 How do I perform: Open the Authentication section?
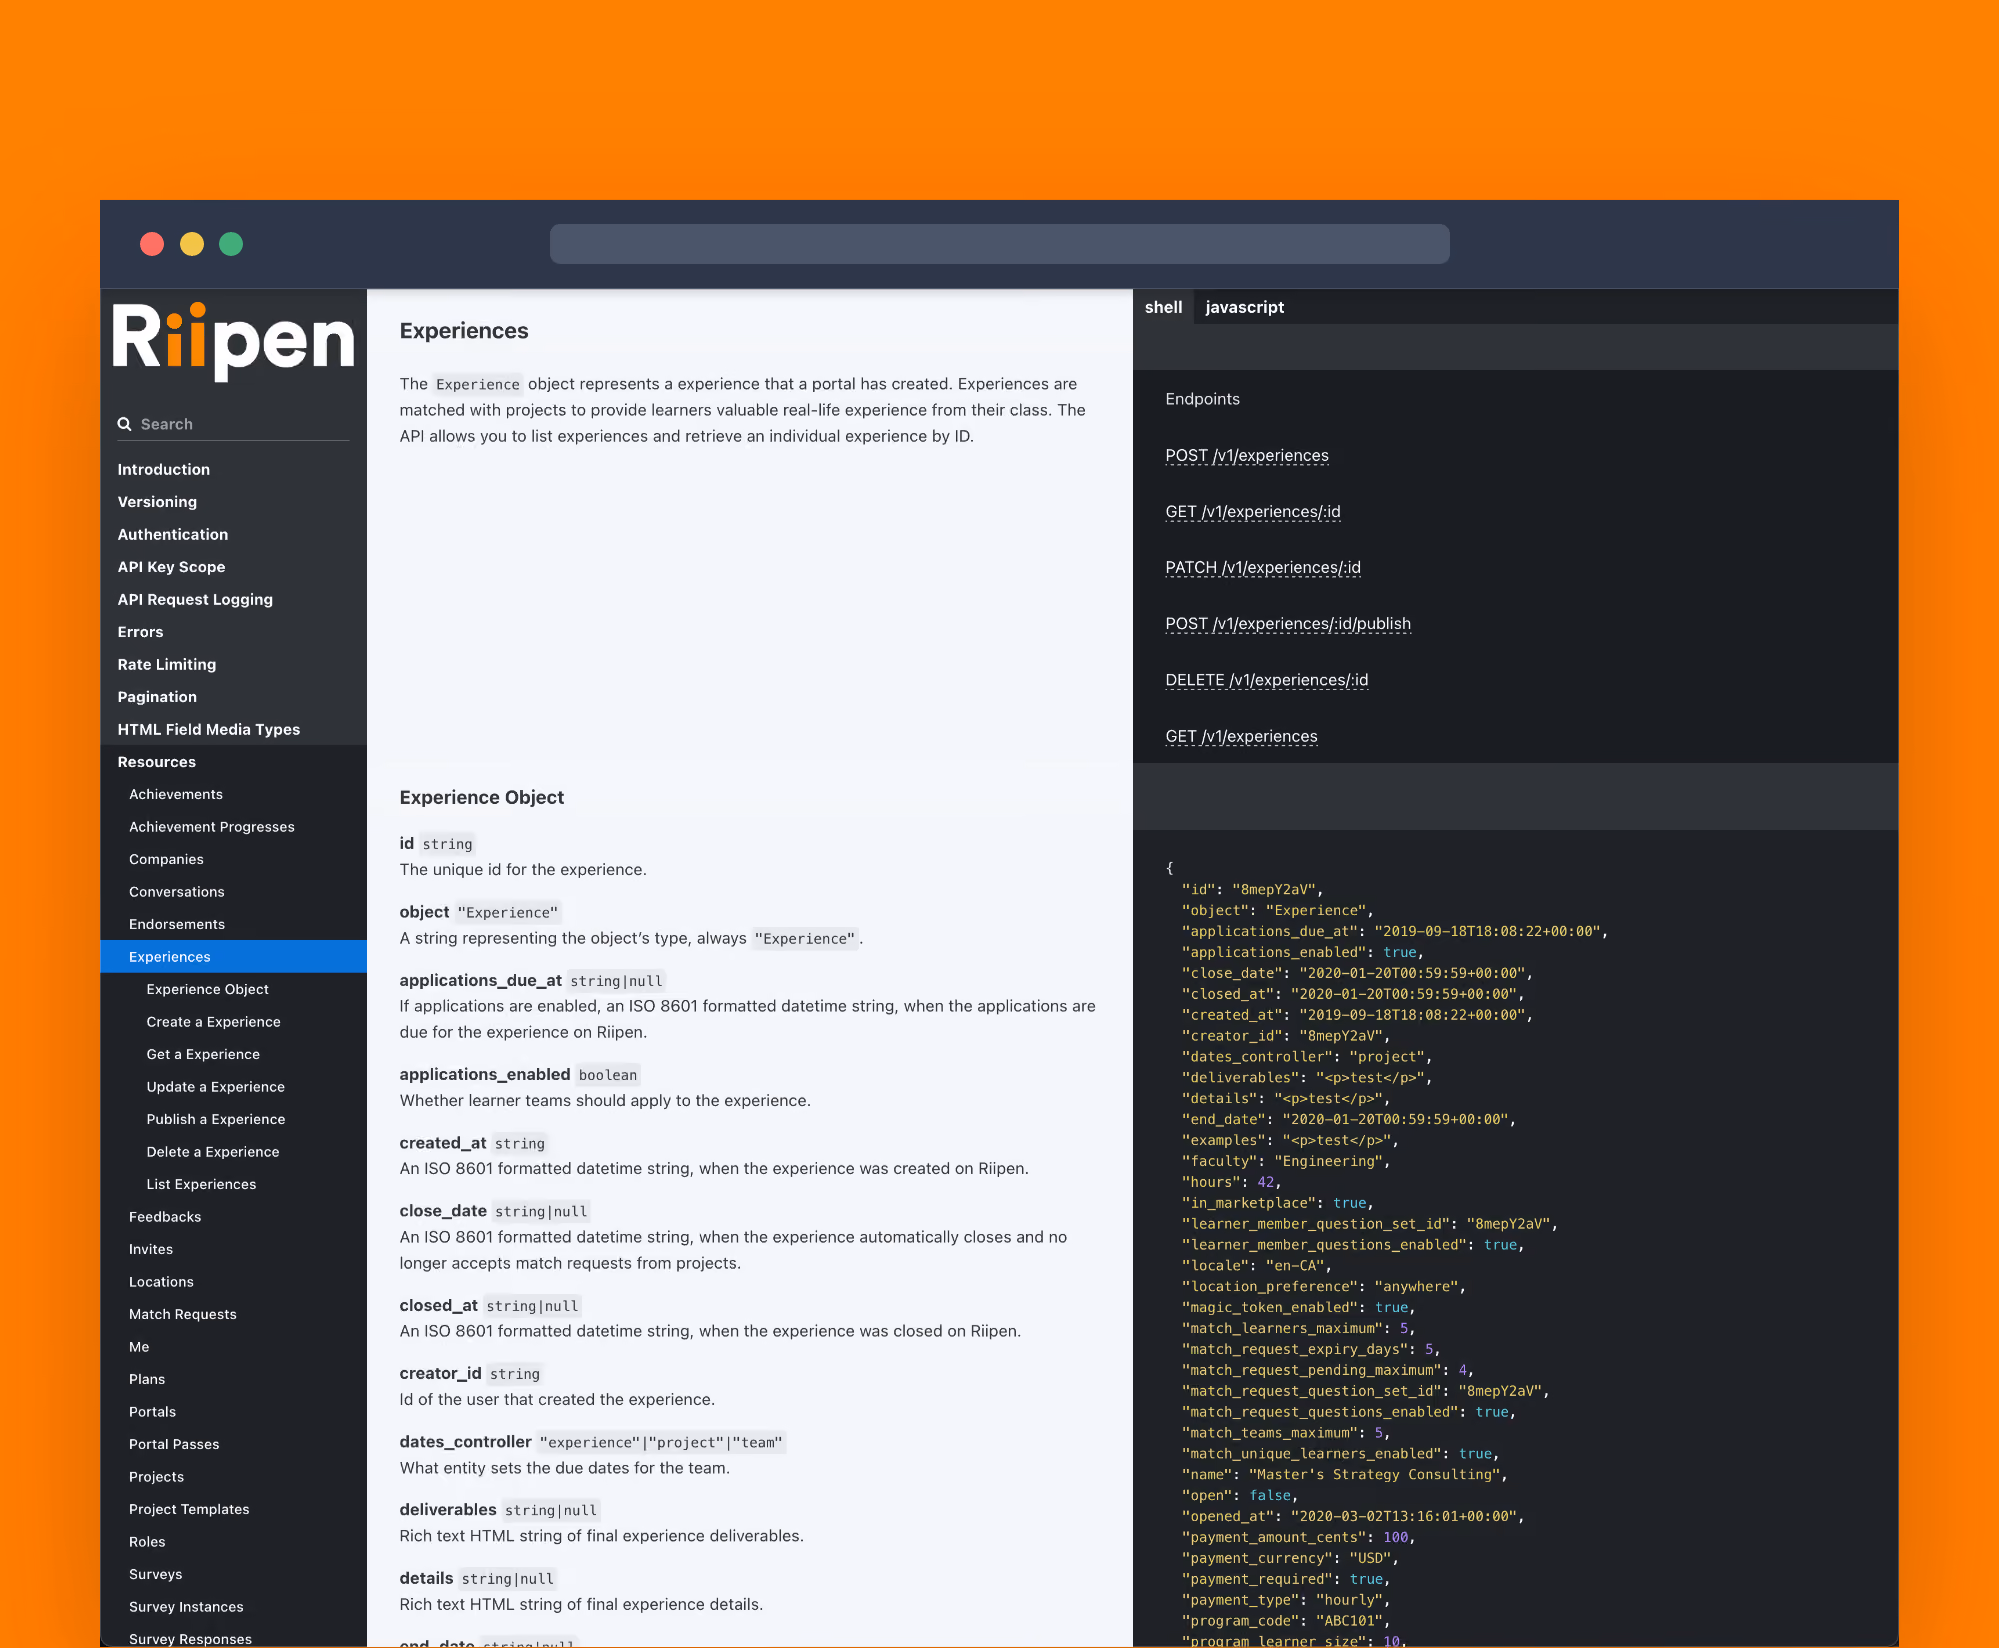[x=173, y=535]
